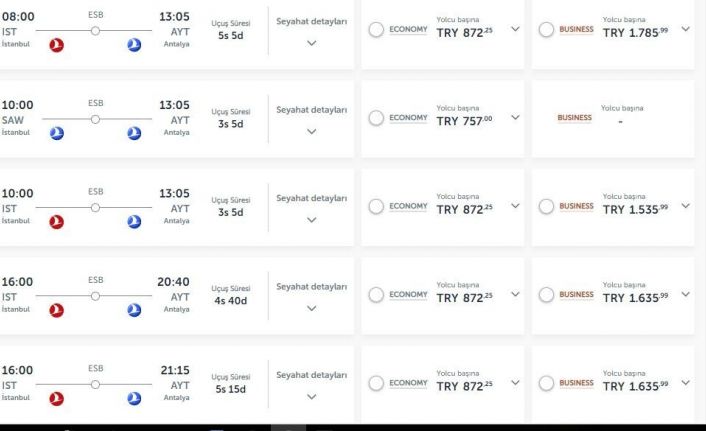
Task: Select the Economy fare radio for the 10:00 SAW flight
Action: click(376, 118)
